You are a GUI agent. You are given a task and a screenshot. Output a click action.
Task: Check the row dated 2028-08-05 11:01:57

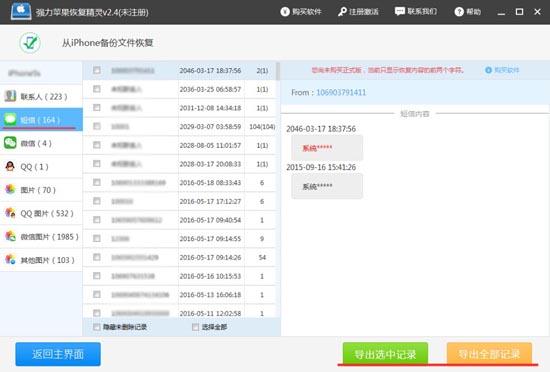point(97,145)
